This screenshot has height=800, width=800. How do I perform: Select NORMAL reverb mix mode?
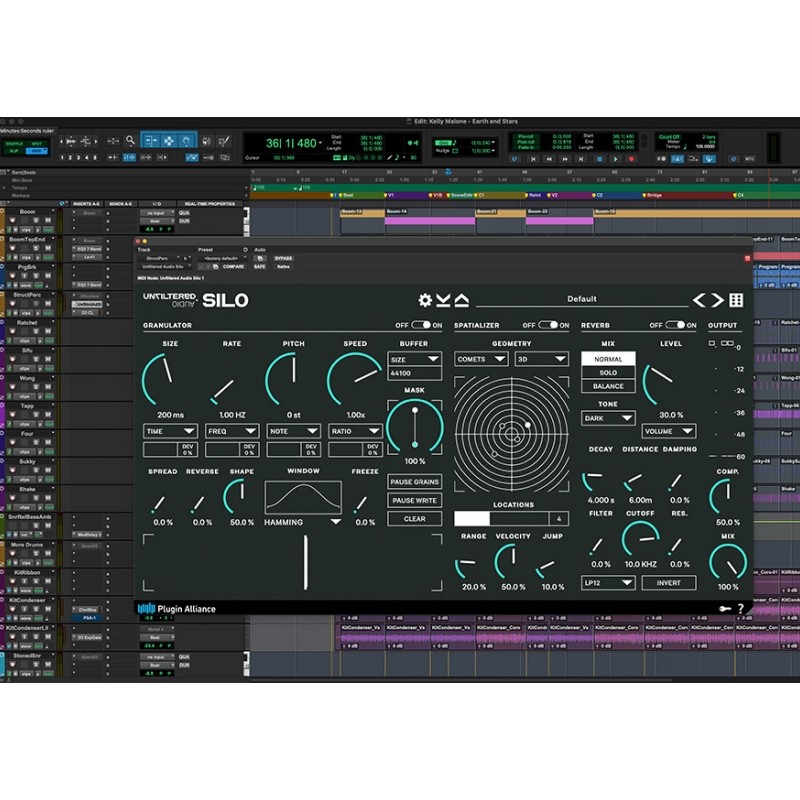pyautogui.click(x=608, y=359)
